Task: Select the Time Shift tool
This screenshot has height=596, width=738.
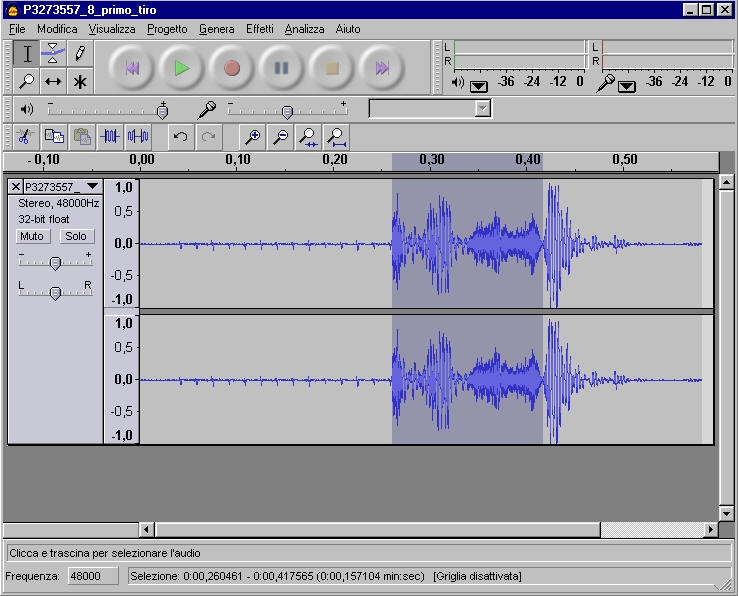Action: click(x=53, y=81)
